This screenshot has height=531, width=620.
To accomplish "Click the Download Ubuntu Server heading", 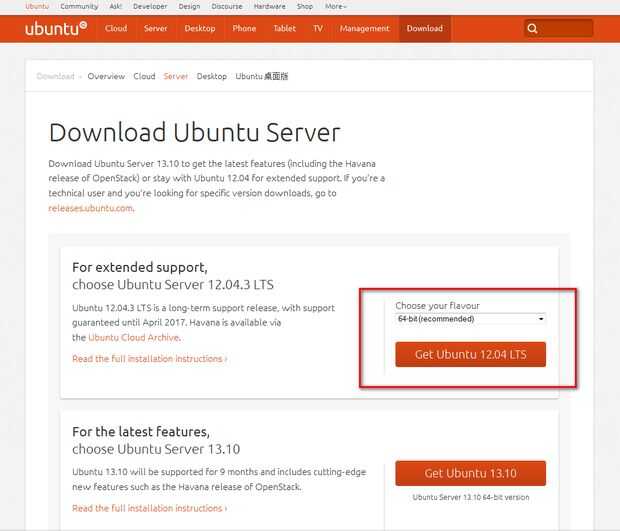I will tap(194, 132).
